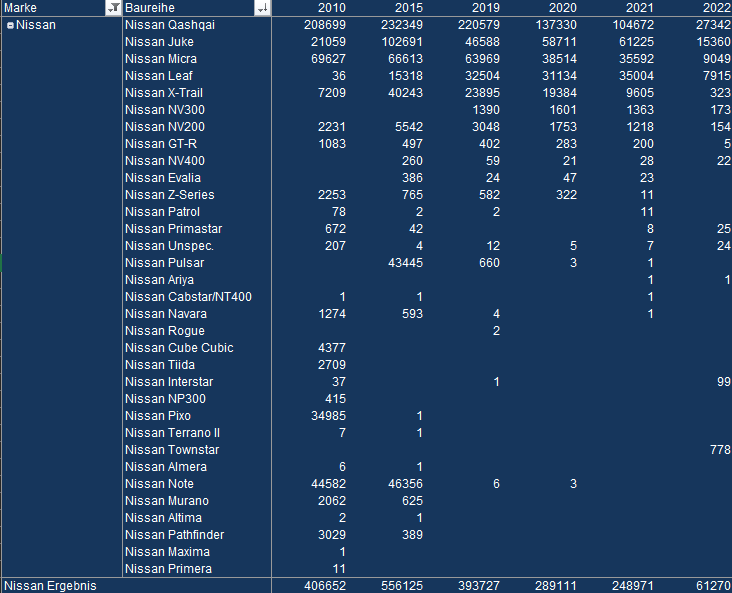Click the 2020 column header

click(563, 8)
